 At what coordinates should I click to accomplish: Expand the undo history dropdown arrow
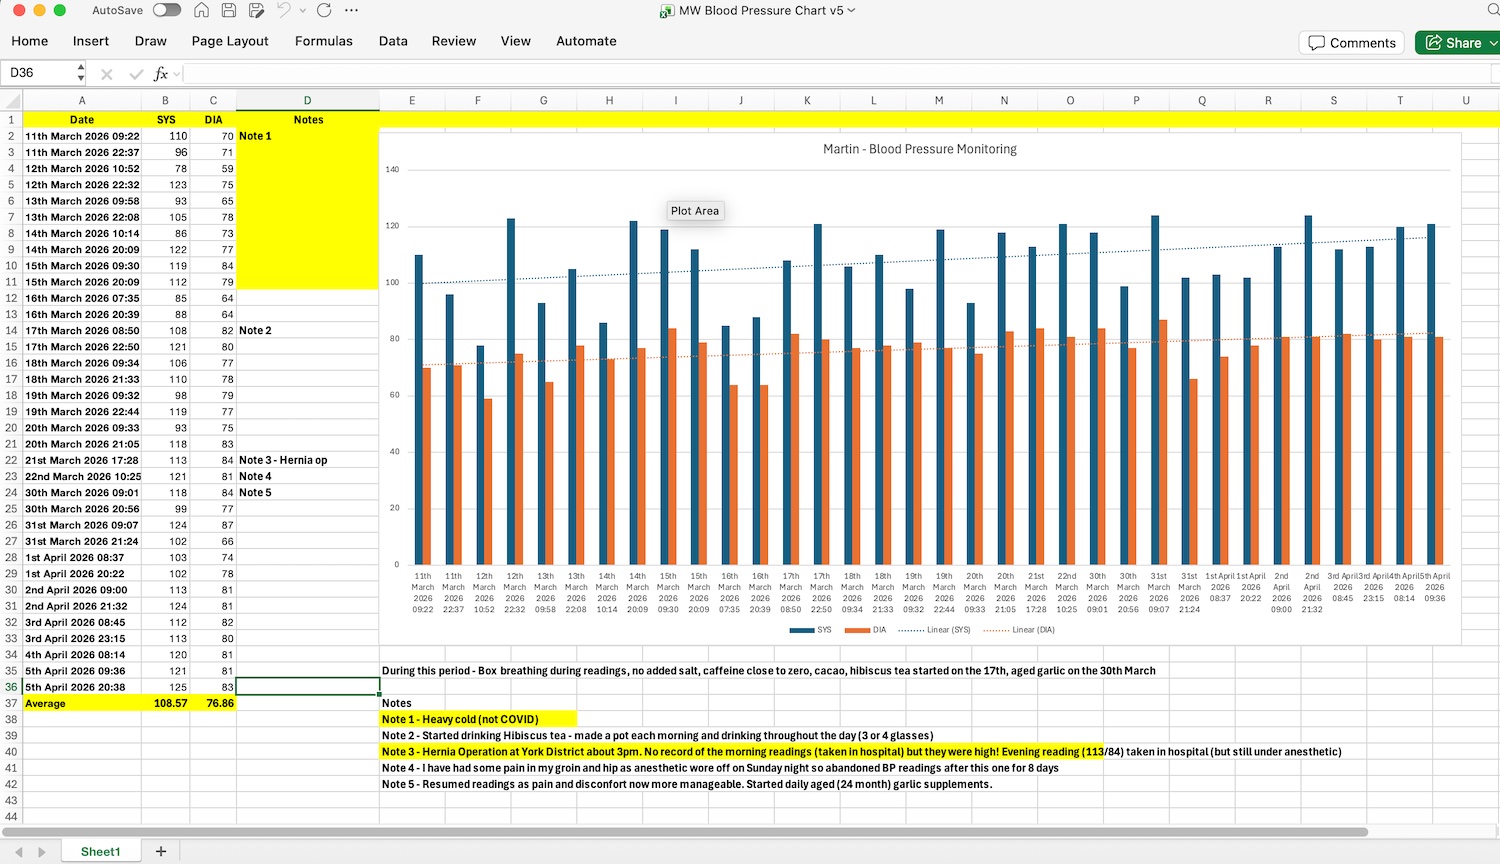pos(302,10)
